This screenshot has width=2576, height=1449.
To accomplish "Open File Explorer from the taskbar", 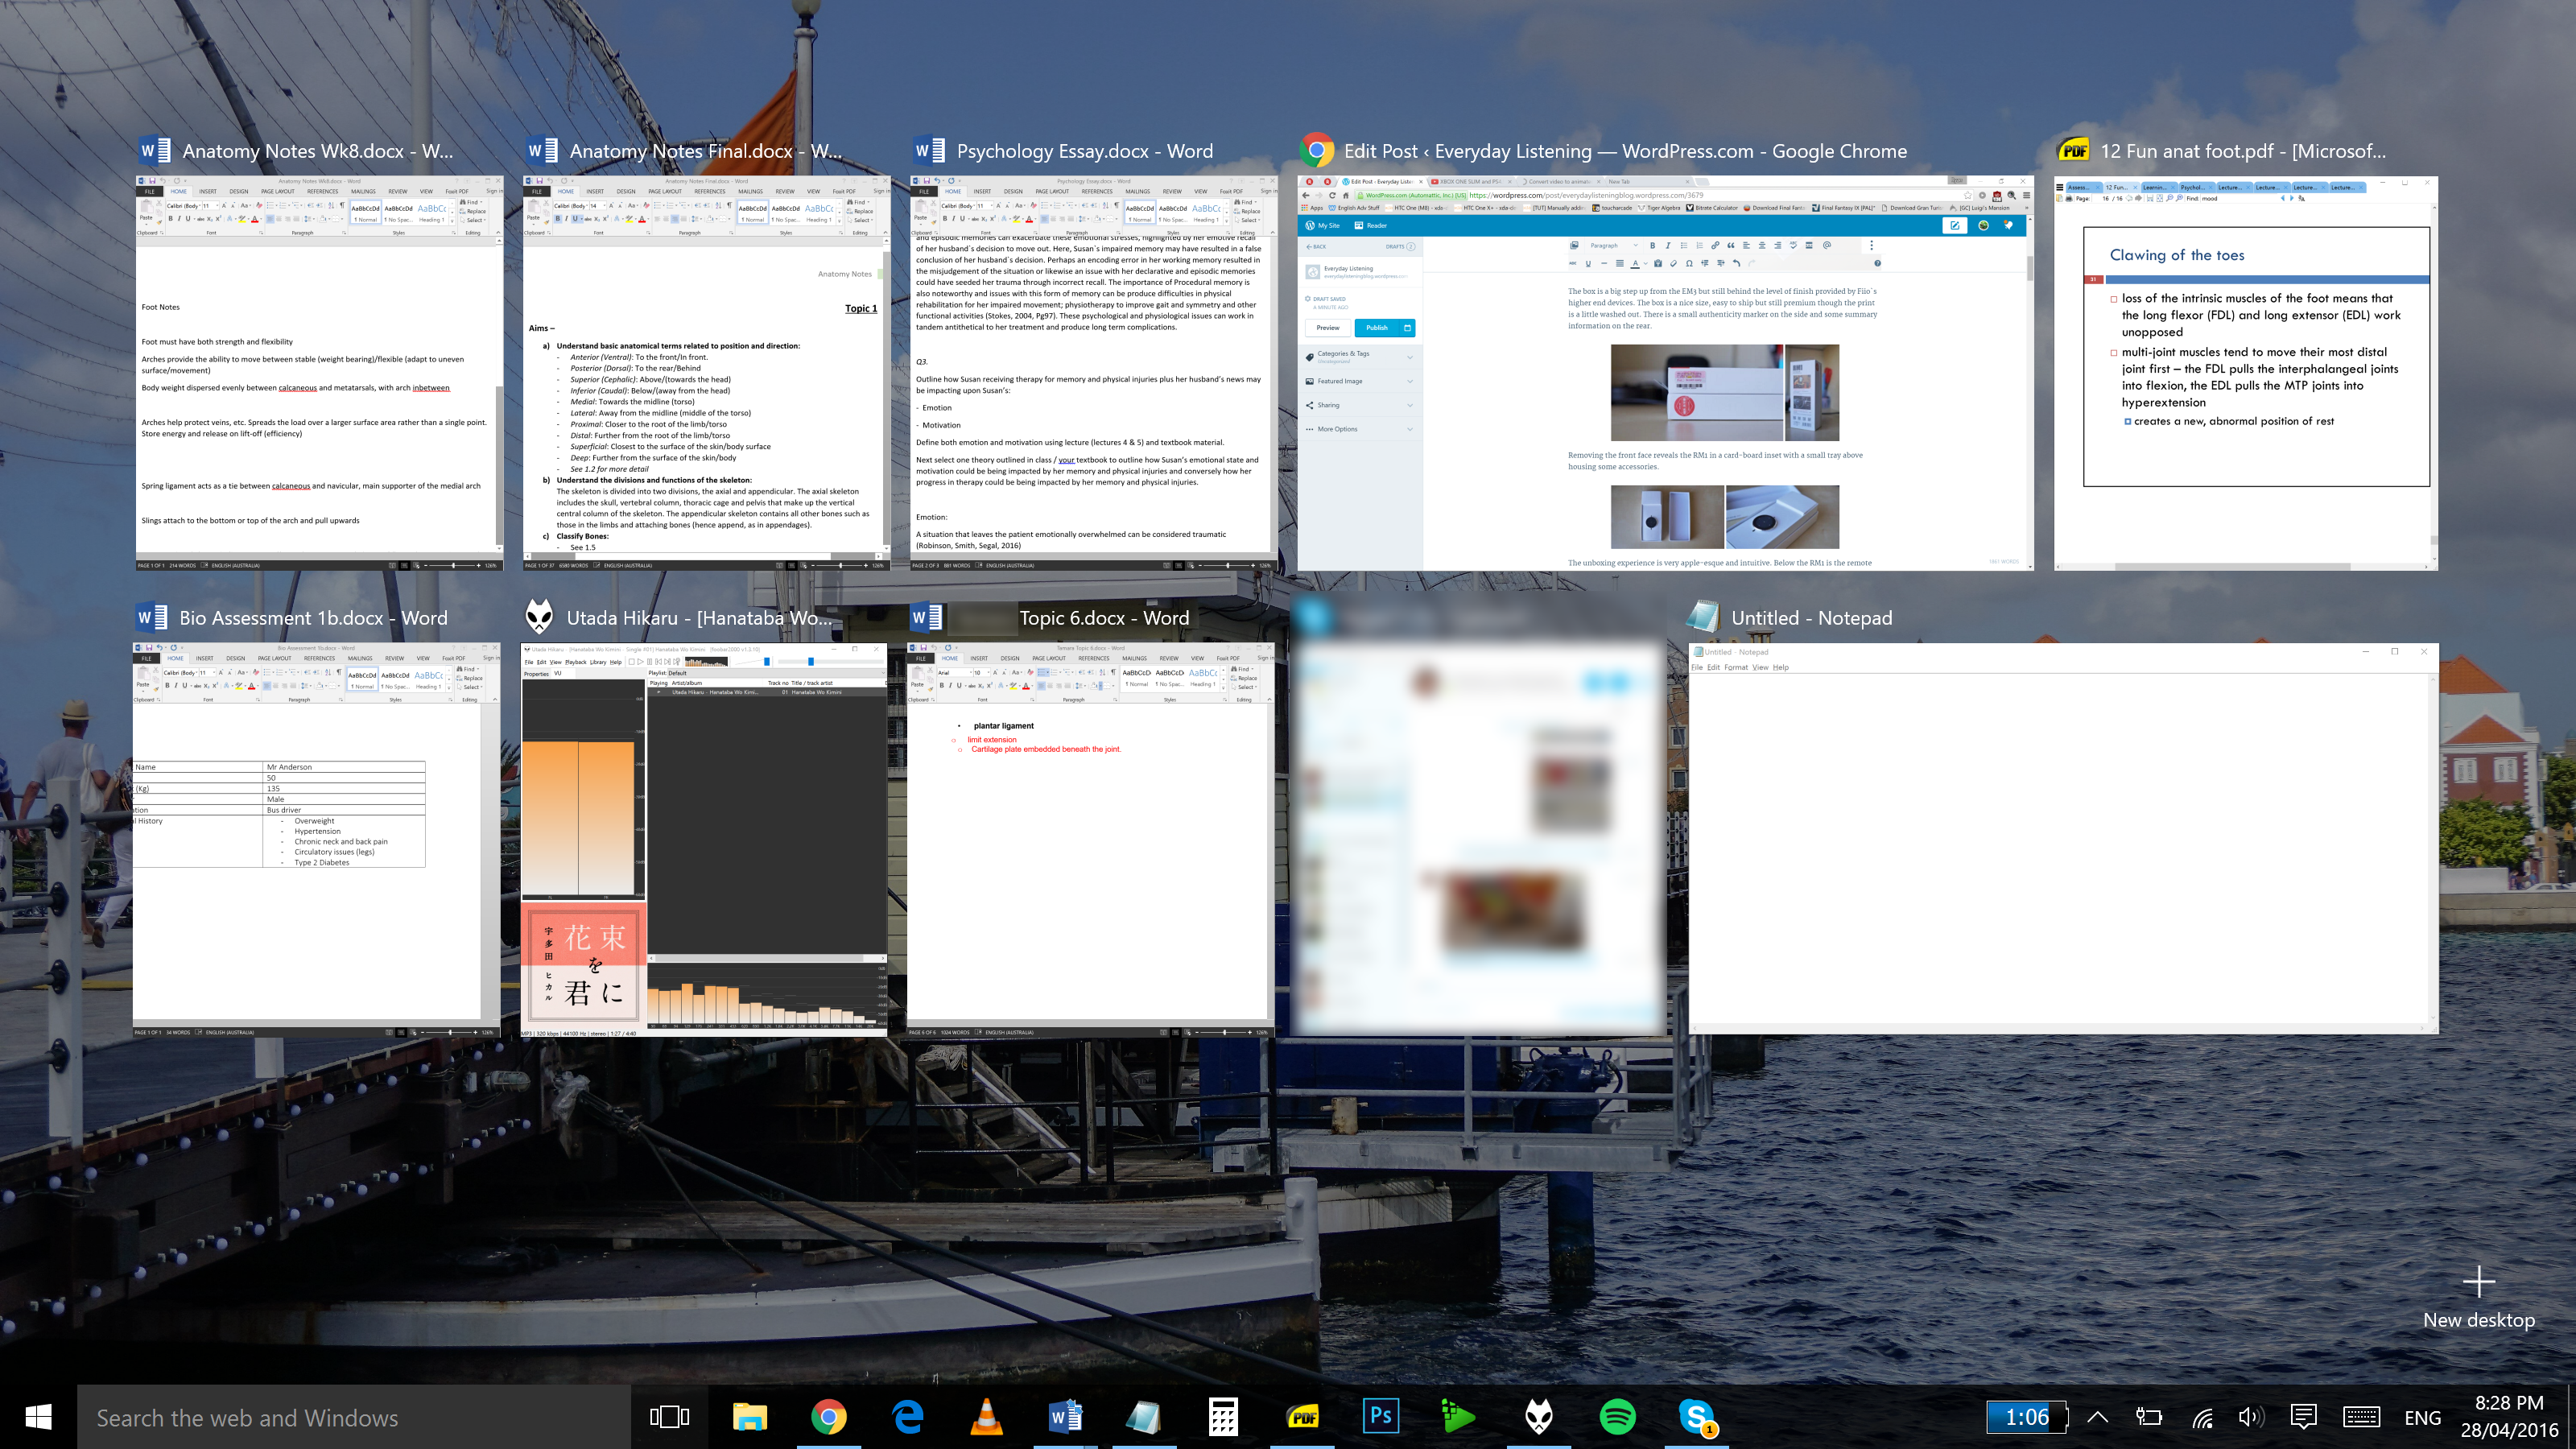I will pyautogui.click(x=749, y=1417).
